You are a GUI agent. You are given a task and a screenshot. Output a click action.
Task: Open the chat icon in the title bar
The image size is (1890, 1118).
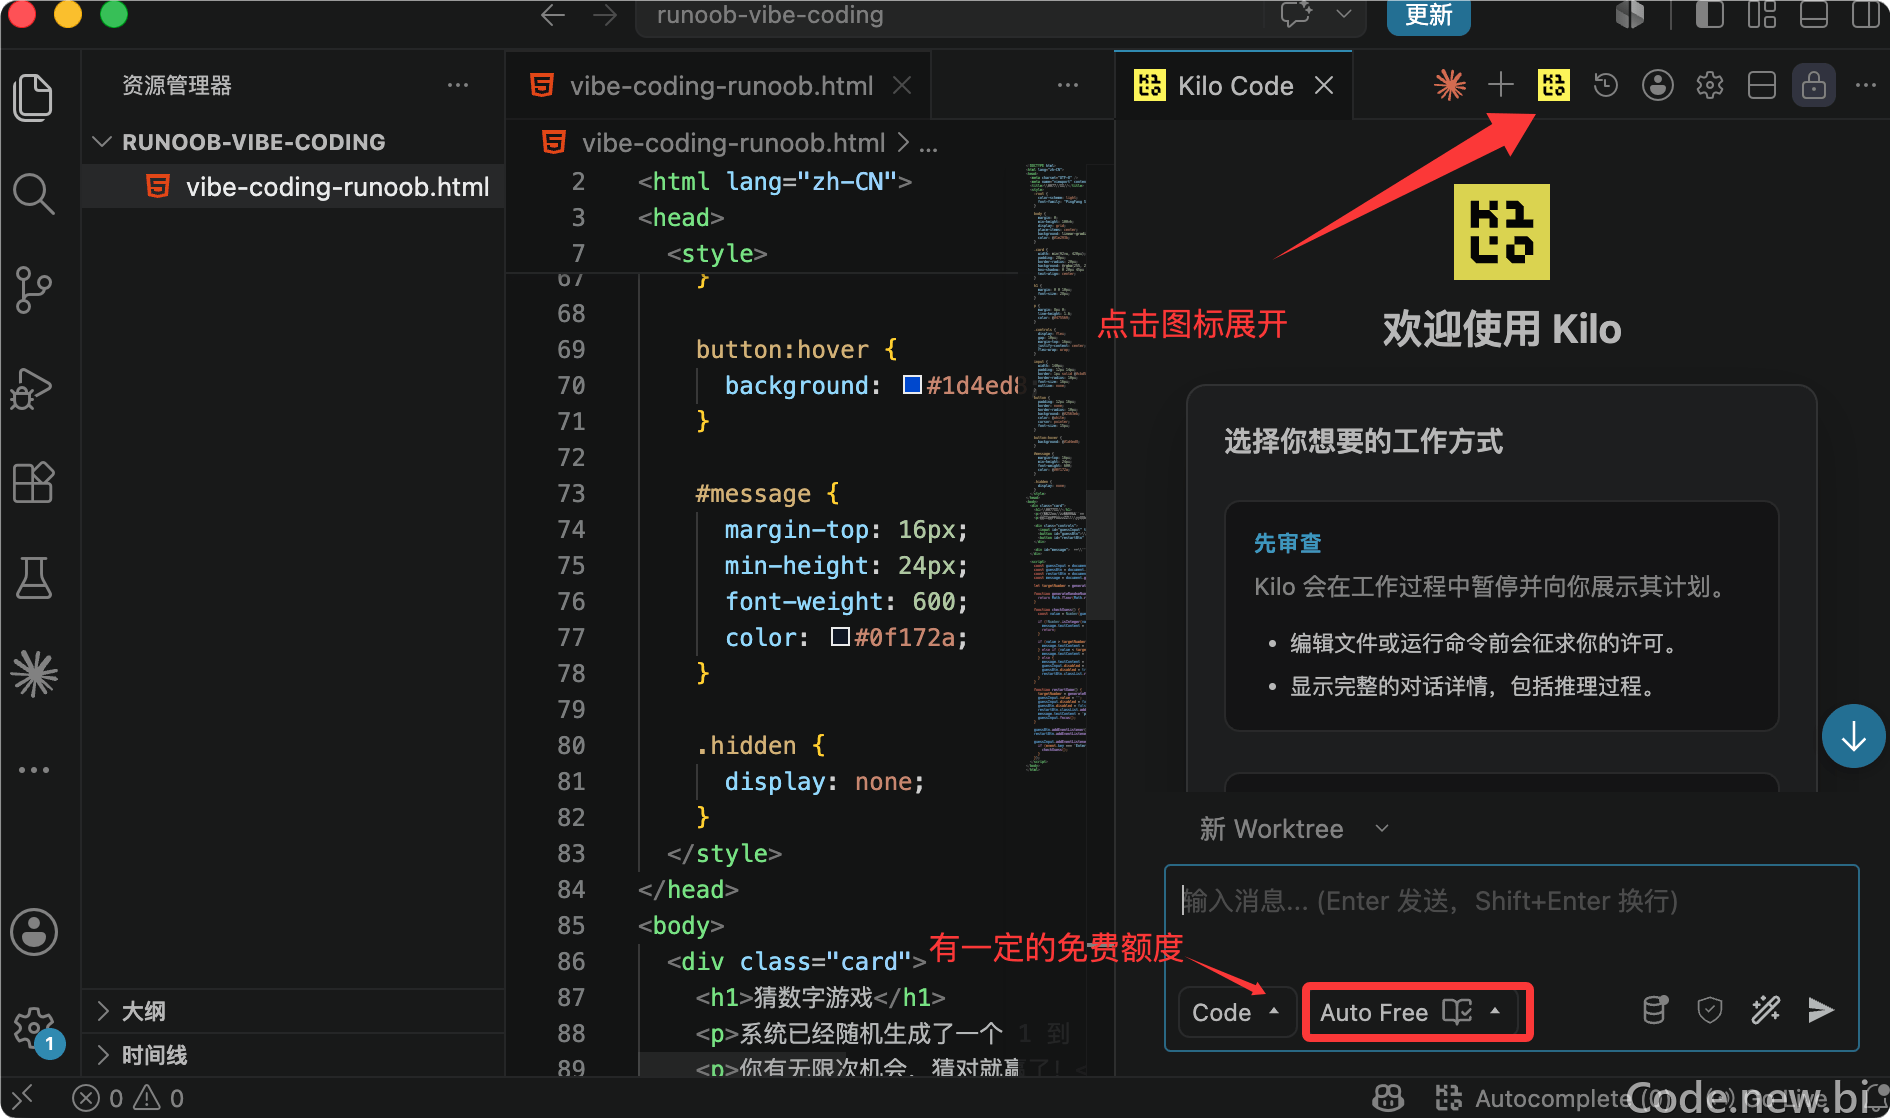[x=1296, y=15]
